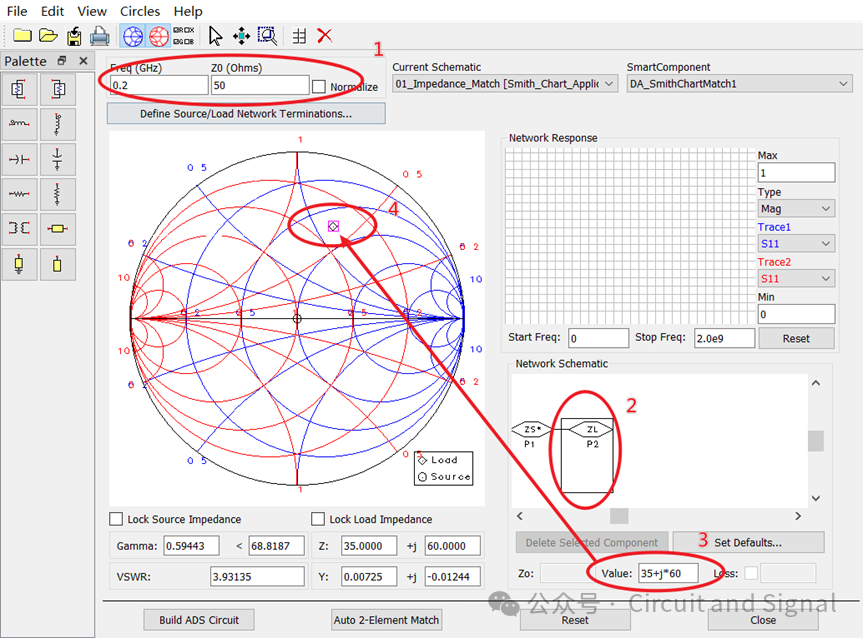
Task: Open the SmartComponent dropdown
Action: (739, 84)
